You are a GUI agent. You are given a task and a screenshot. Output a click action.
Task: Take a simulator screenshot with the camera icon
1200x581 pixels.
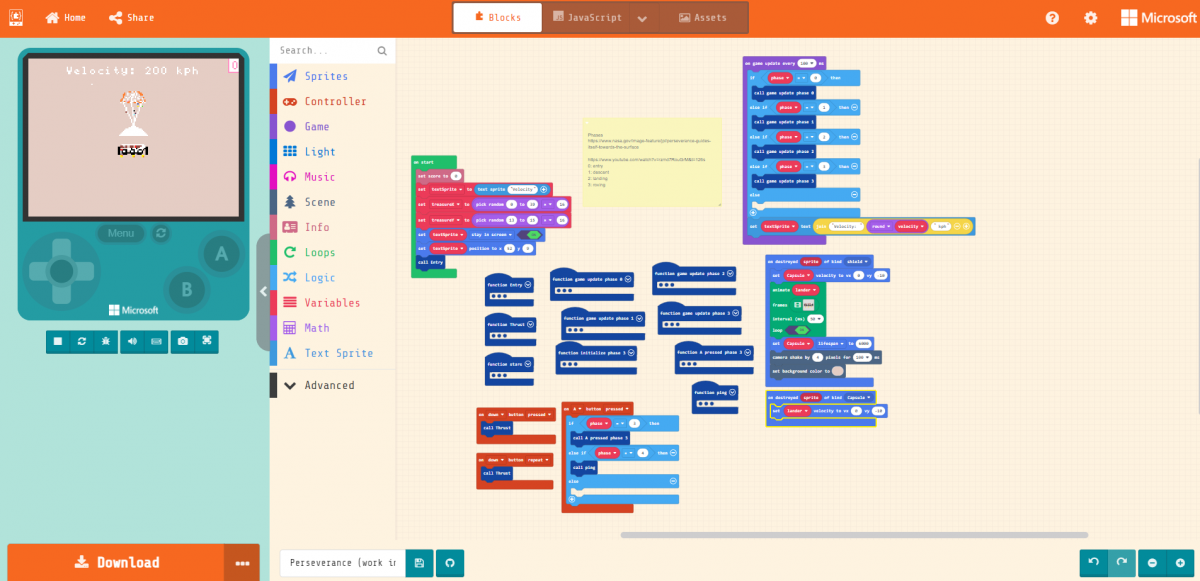coord(183,341)
